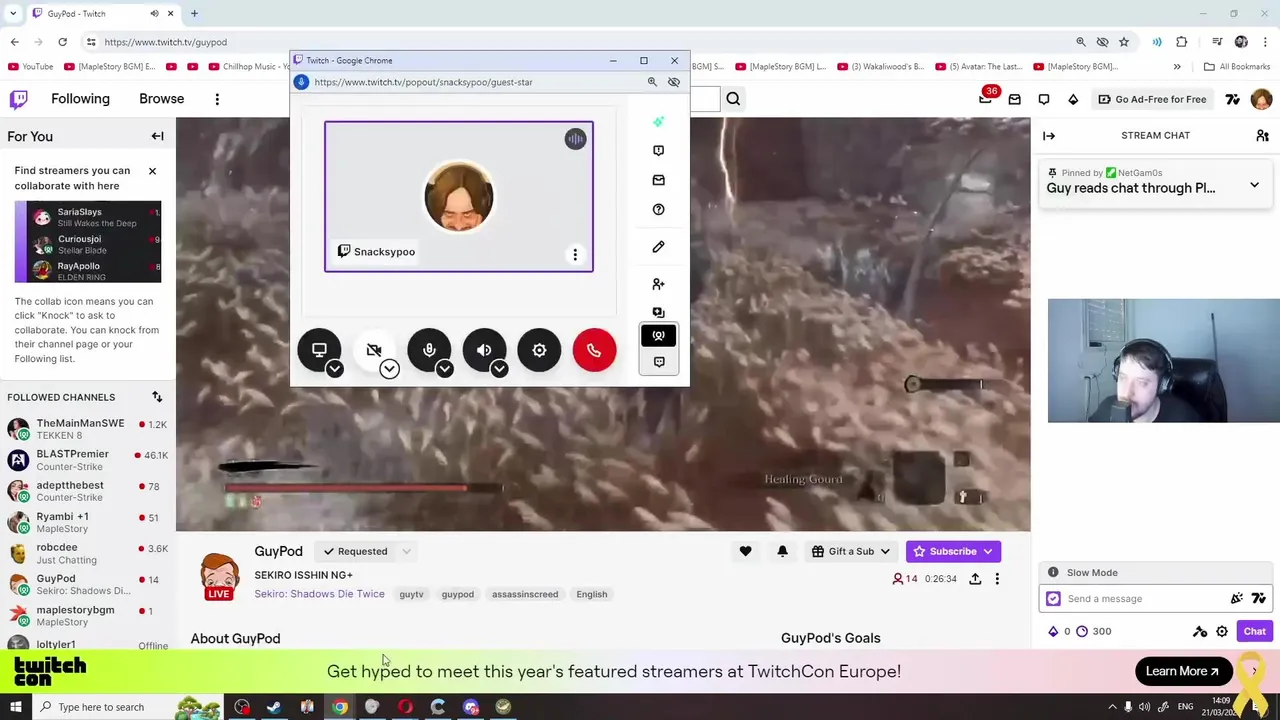Open Guest Star call settings gear
1280x720 pixels.
tap(539, 350)
